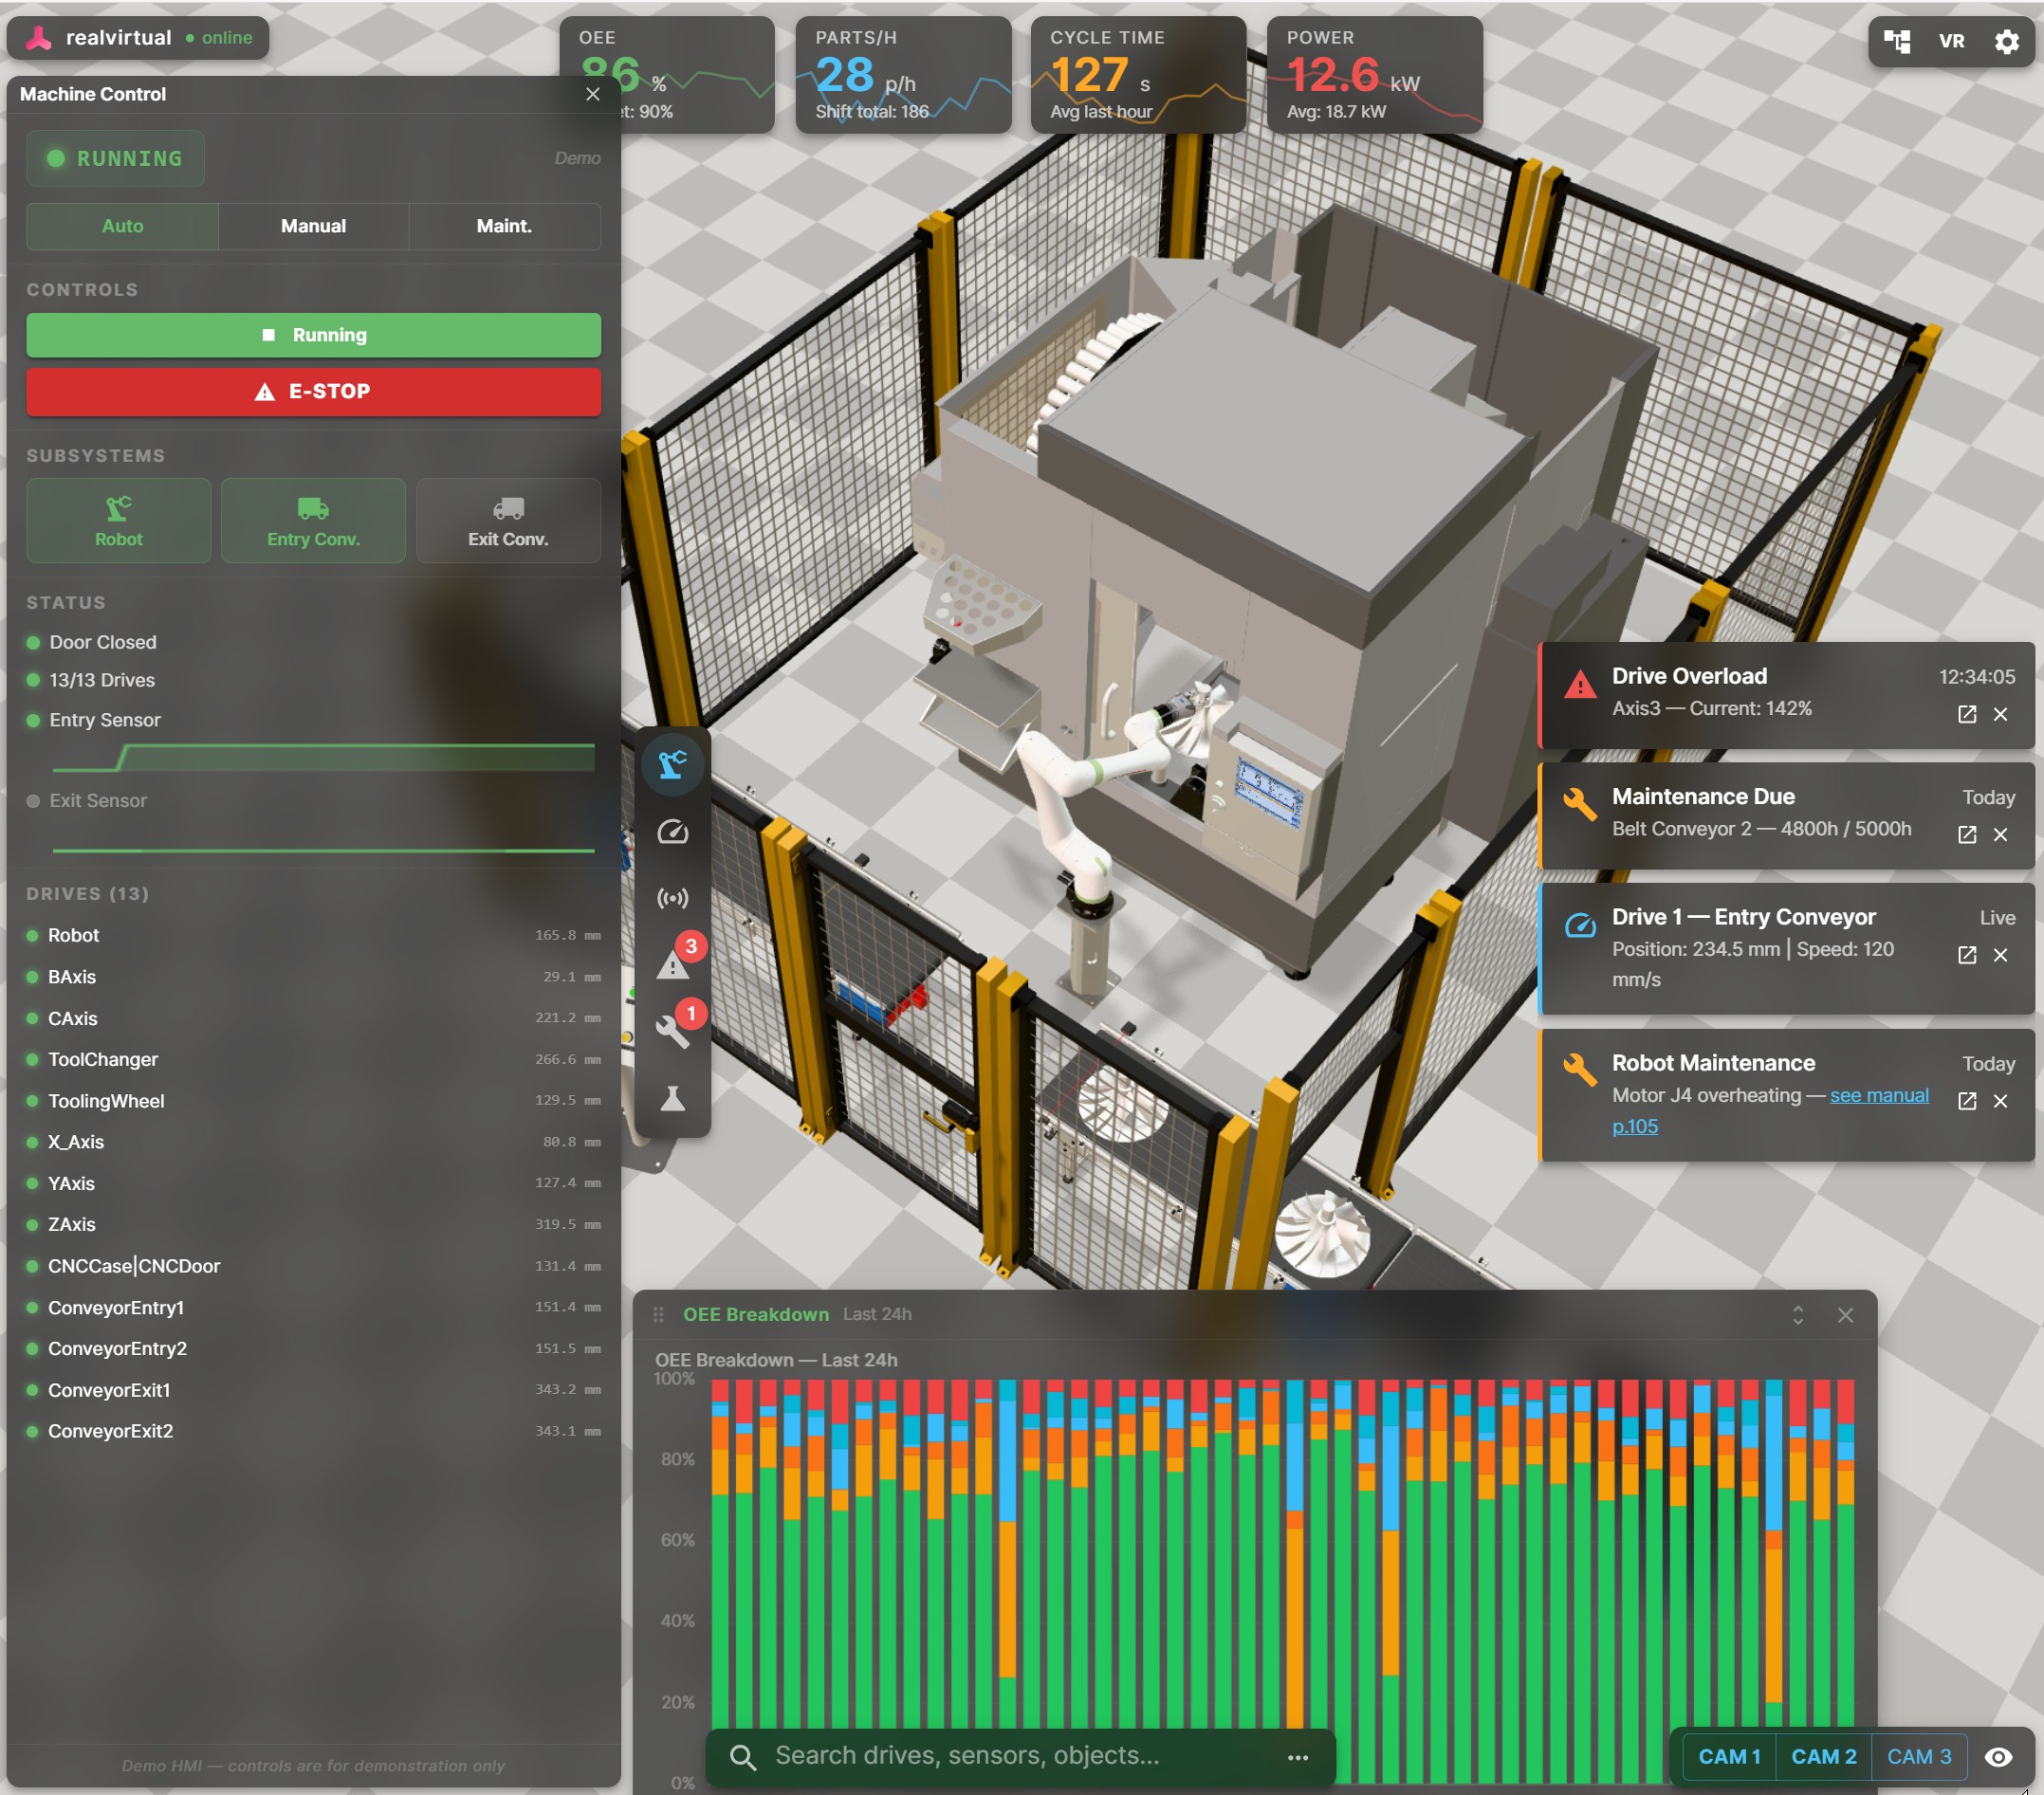Toggle the Robot subsystem button
Image resolution: width=2044 pixels, height=1795 pixels.
tap(118, 520)
